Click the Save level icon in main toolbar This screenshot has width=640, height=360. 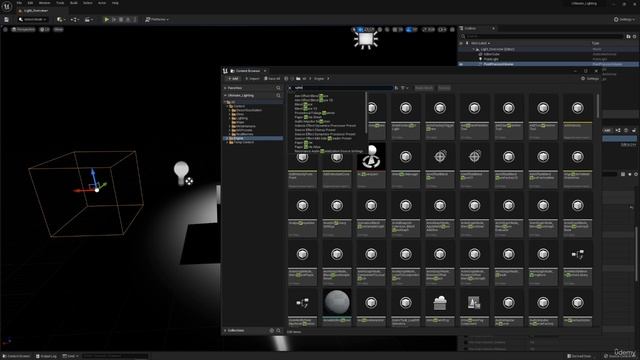point(7,20)
